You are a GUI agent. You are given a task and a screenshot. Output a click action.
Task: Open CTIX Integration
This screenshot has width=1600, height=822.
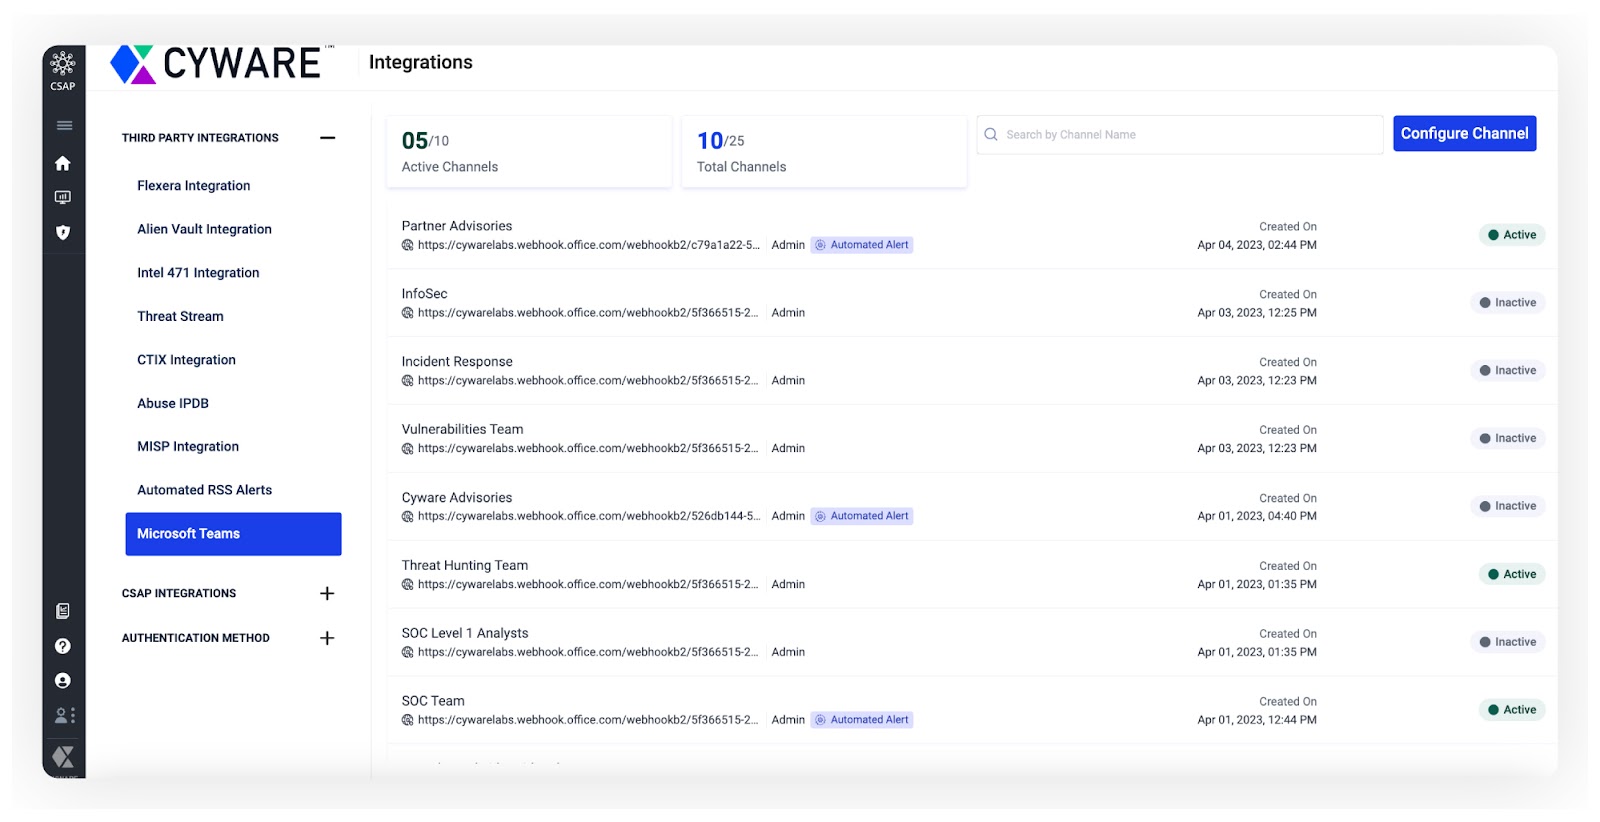pos(186,360)
